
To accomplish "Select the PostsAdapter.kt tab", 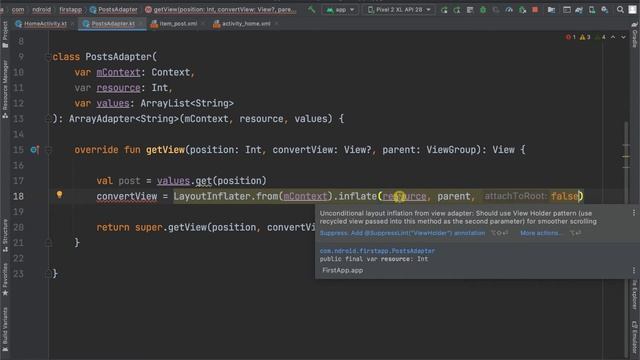I will [113, 24].
